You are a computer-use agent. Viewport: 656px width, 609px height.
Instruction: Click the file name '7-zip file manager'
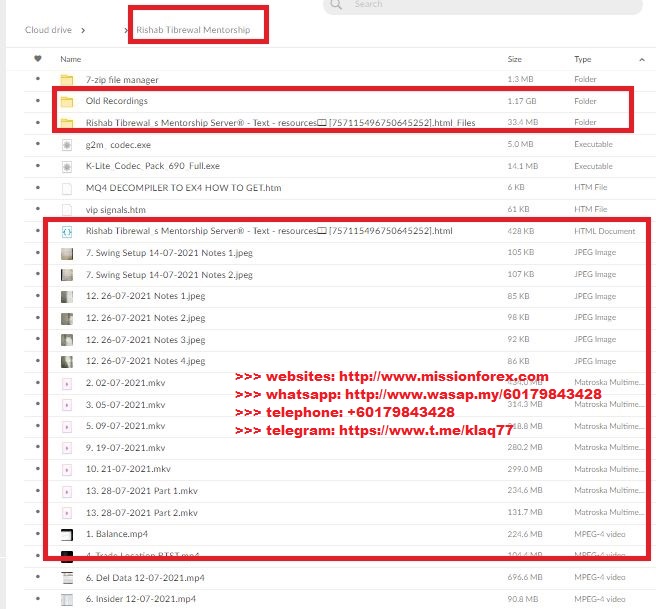122,80
